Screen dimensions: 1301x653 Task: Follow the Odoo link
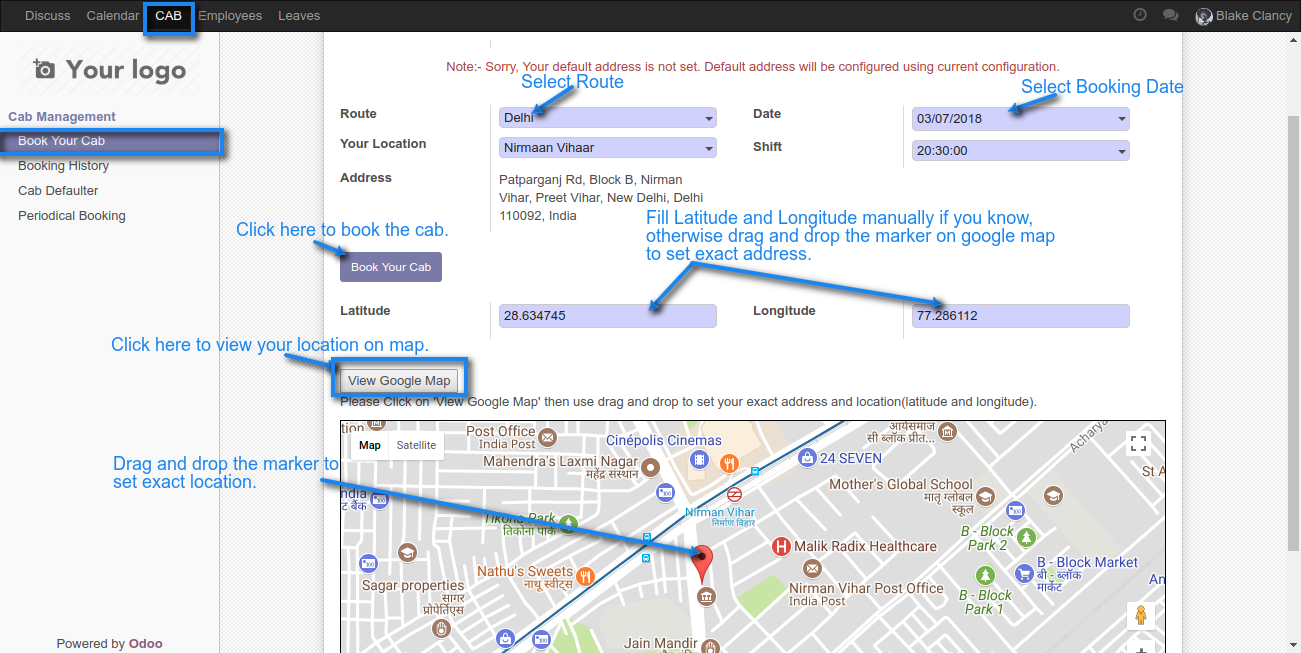tap(145, 644)
